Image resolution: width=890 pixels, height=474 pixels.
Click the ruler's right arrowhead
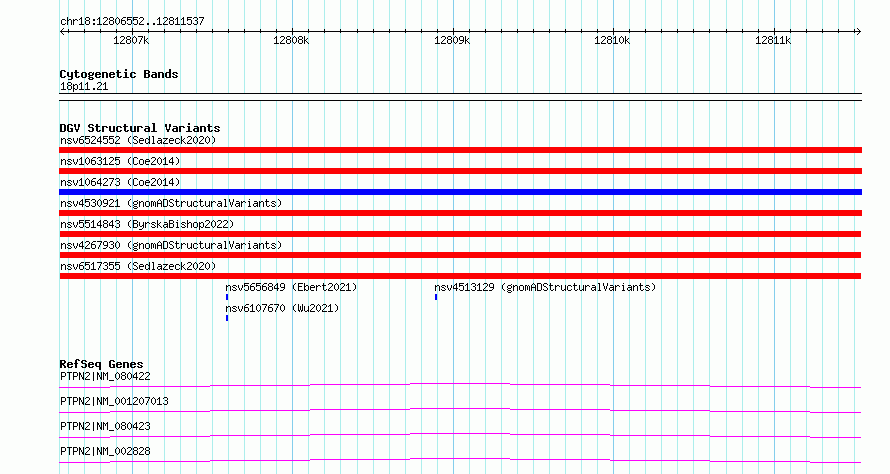[x=858, y=32]
